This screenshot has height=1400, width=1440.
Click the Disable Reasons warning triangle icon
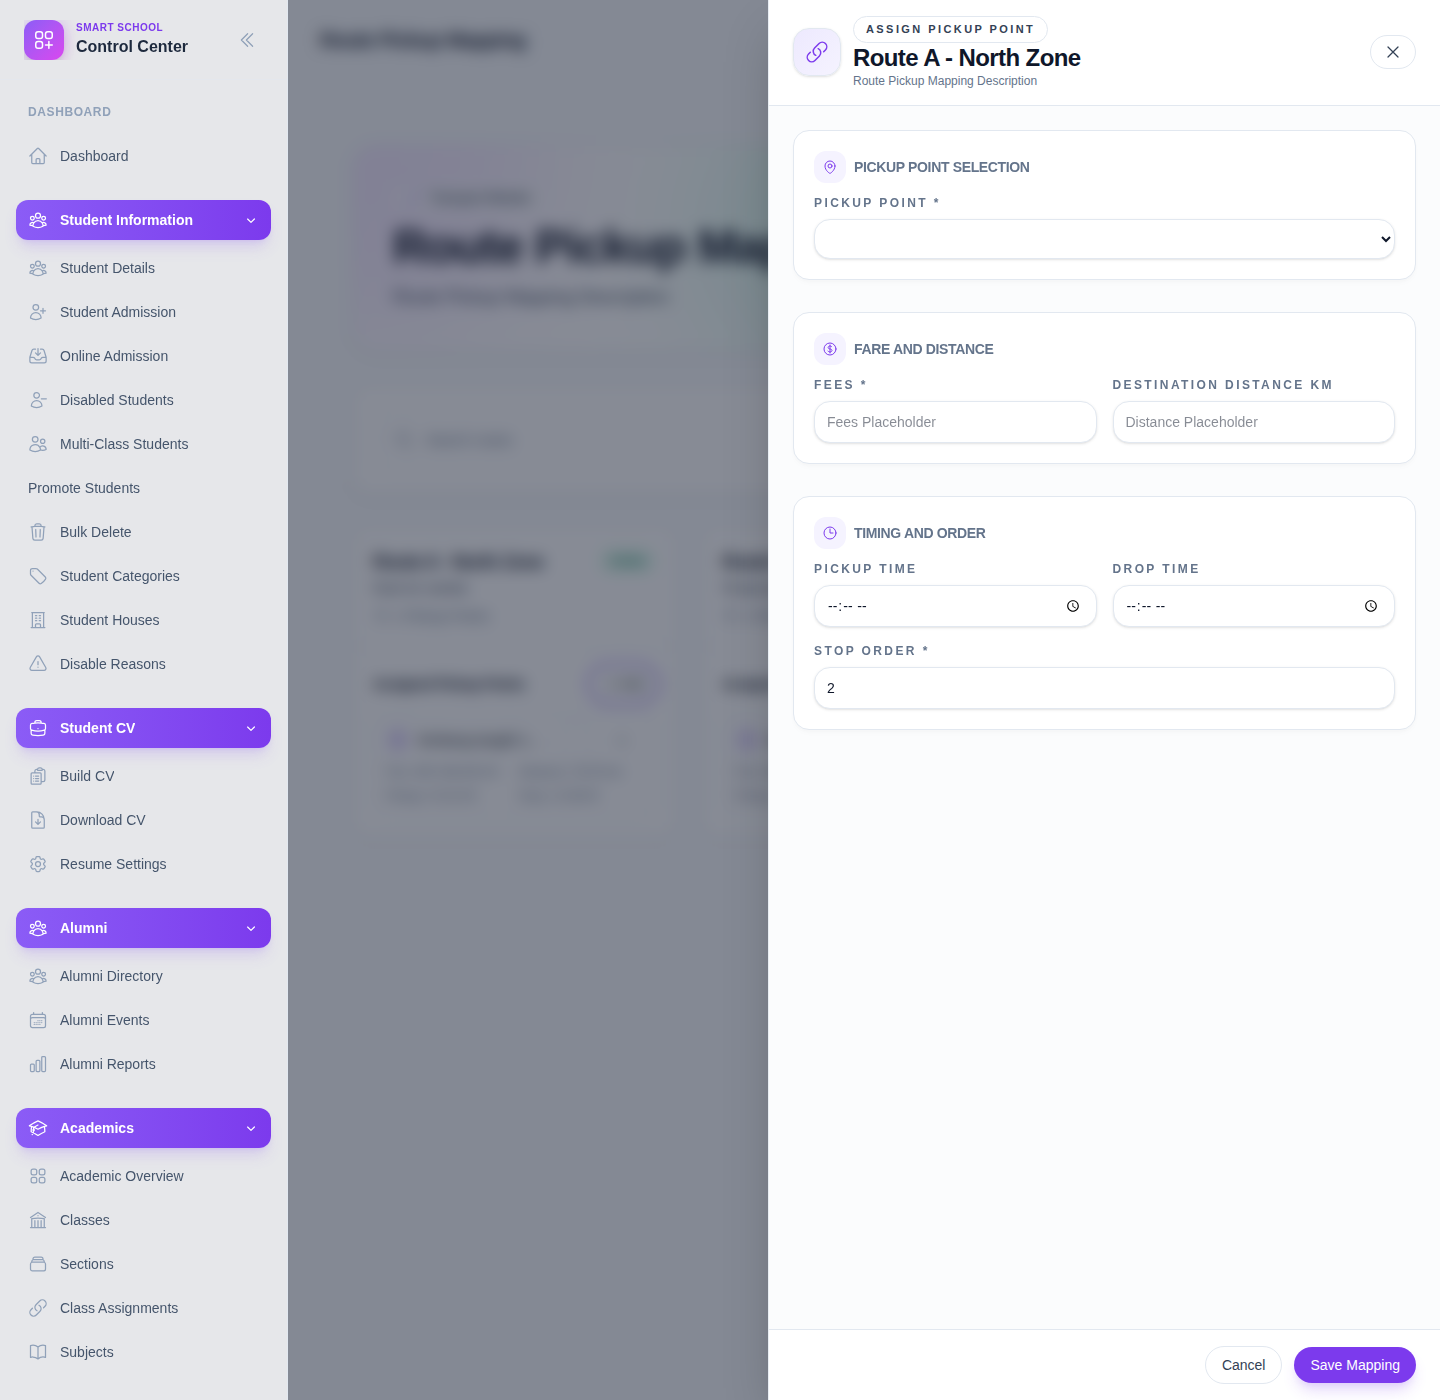click(38, 664)
